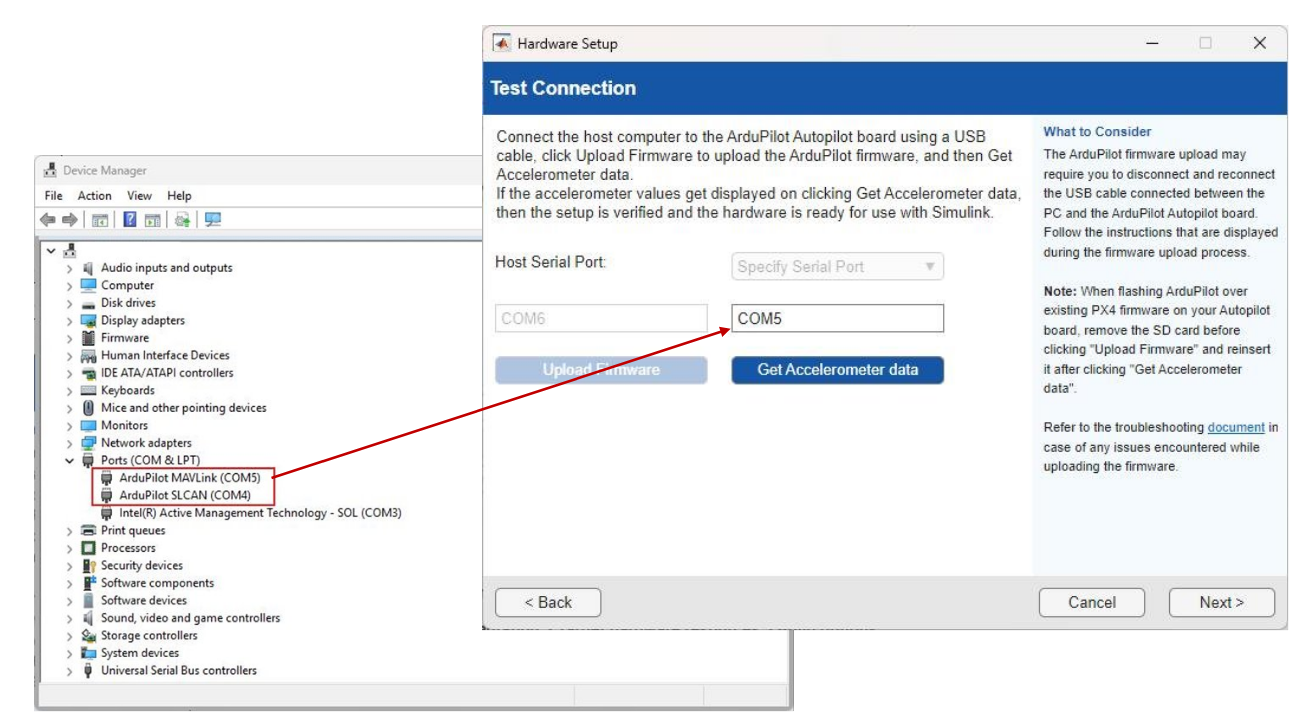Click the COM5 serial port text field
The image size is (1314, 726).
(x=837, y=319)
